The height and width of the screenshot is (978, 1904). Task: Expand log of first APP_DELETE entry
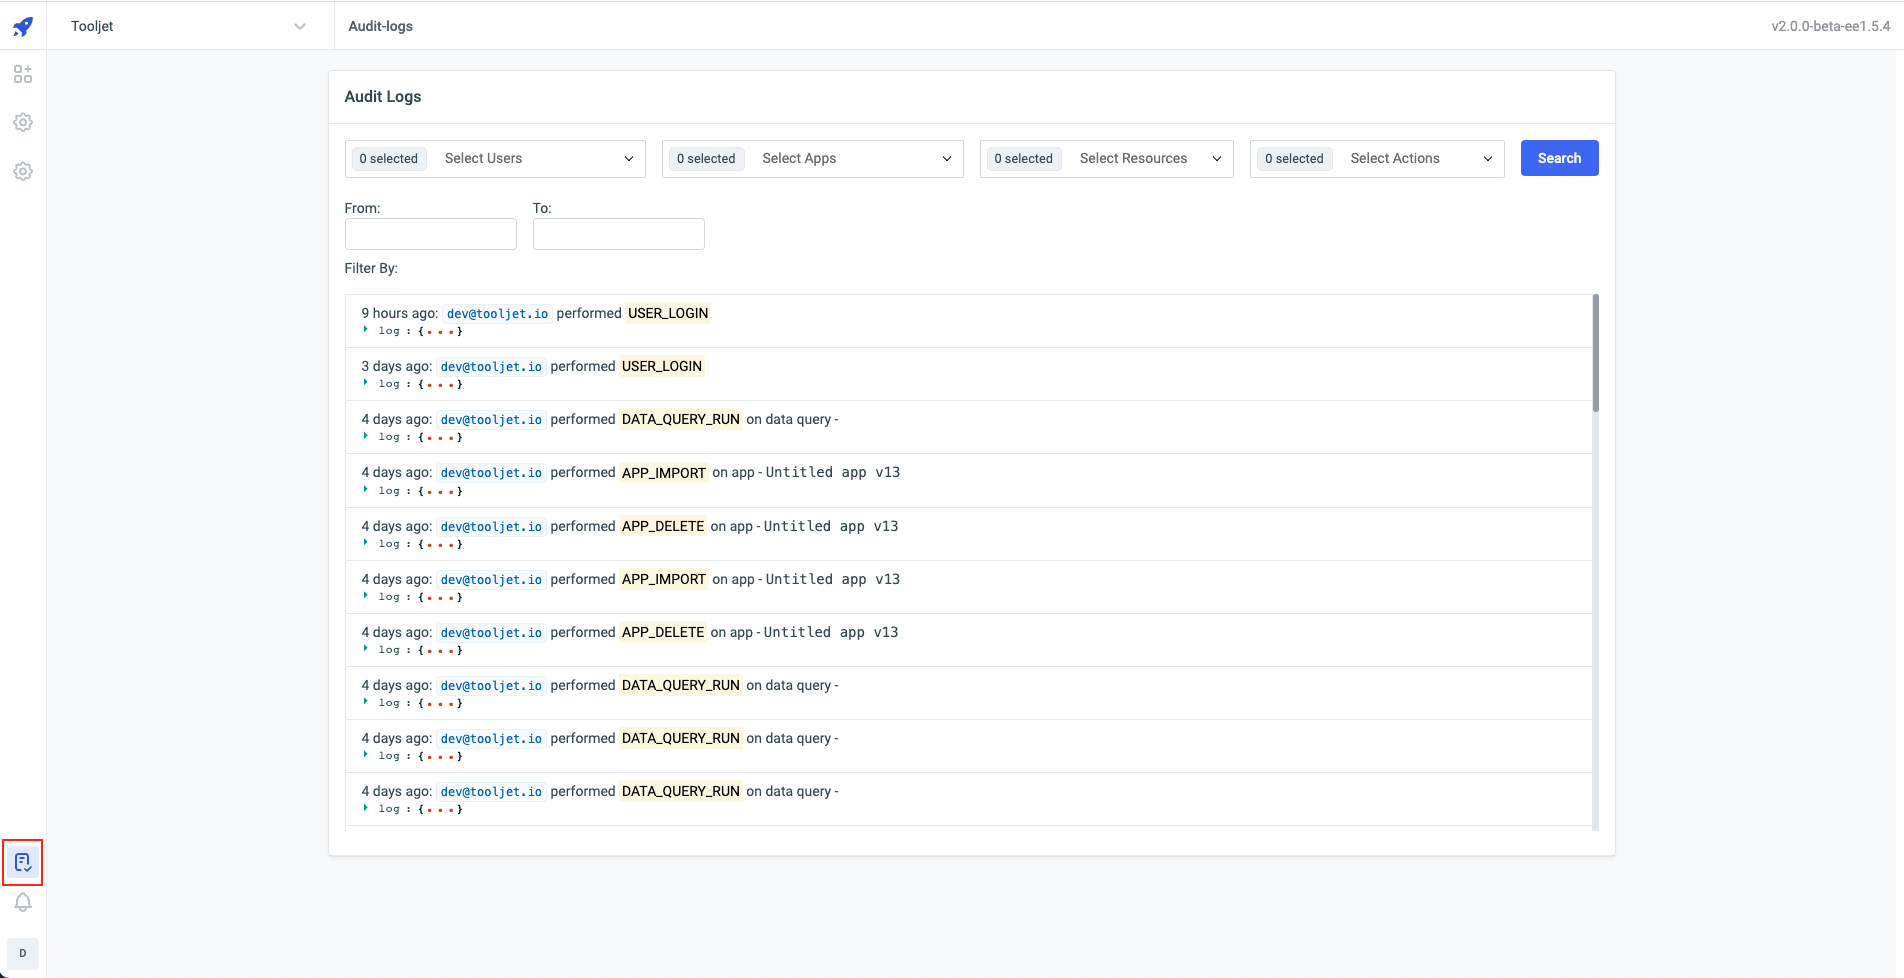366,543
